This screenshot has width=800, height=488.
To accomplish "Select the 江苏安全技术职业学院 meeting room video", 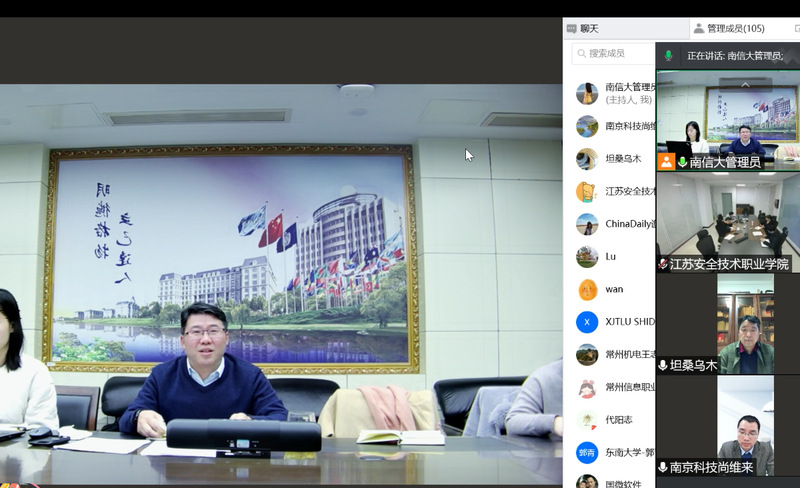I will click(x=728, y=215).
